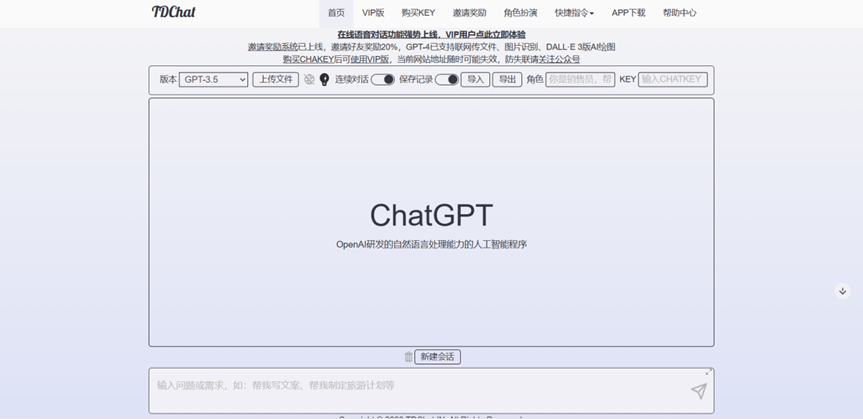Open the APP下载 page
Screen dimensions: 863x419
click(x=629, y=13)
